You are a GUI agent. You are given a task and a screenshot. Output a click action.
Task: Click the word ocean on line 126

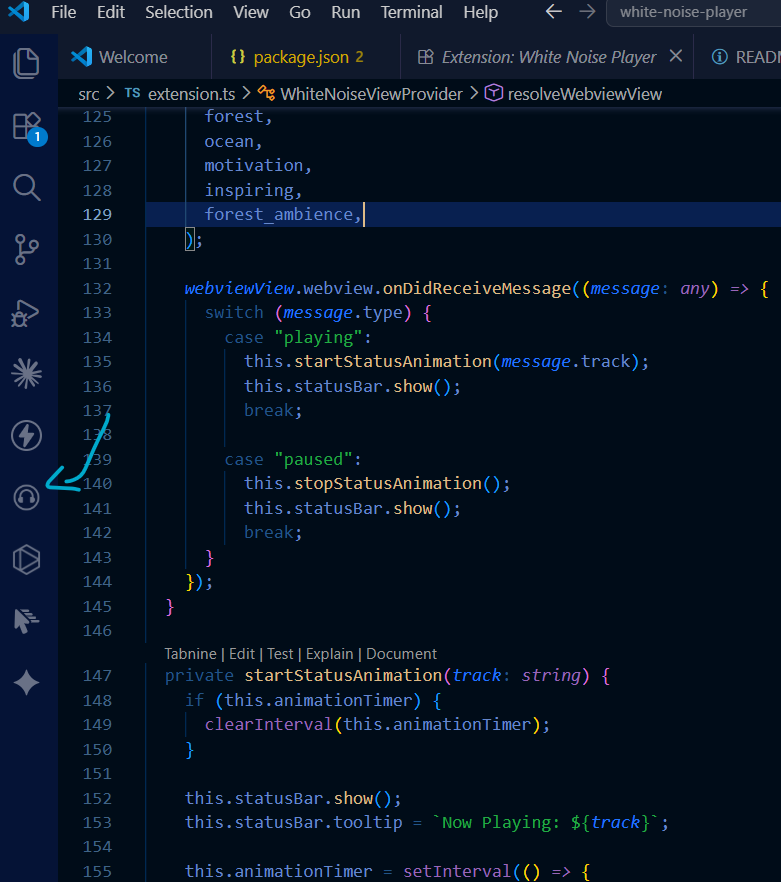pyautogui.click(x=229, y=141)
